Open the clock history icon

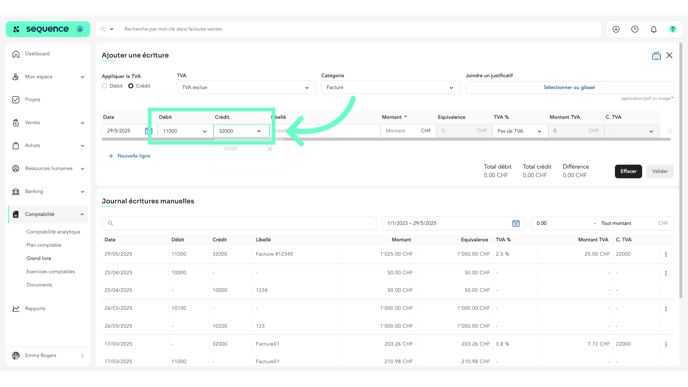coord(635,29)
